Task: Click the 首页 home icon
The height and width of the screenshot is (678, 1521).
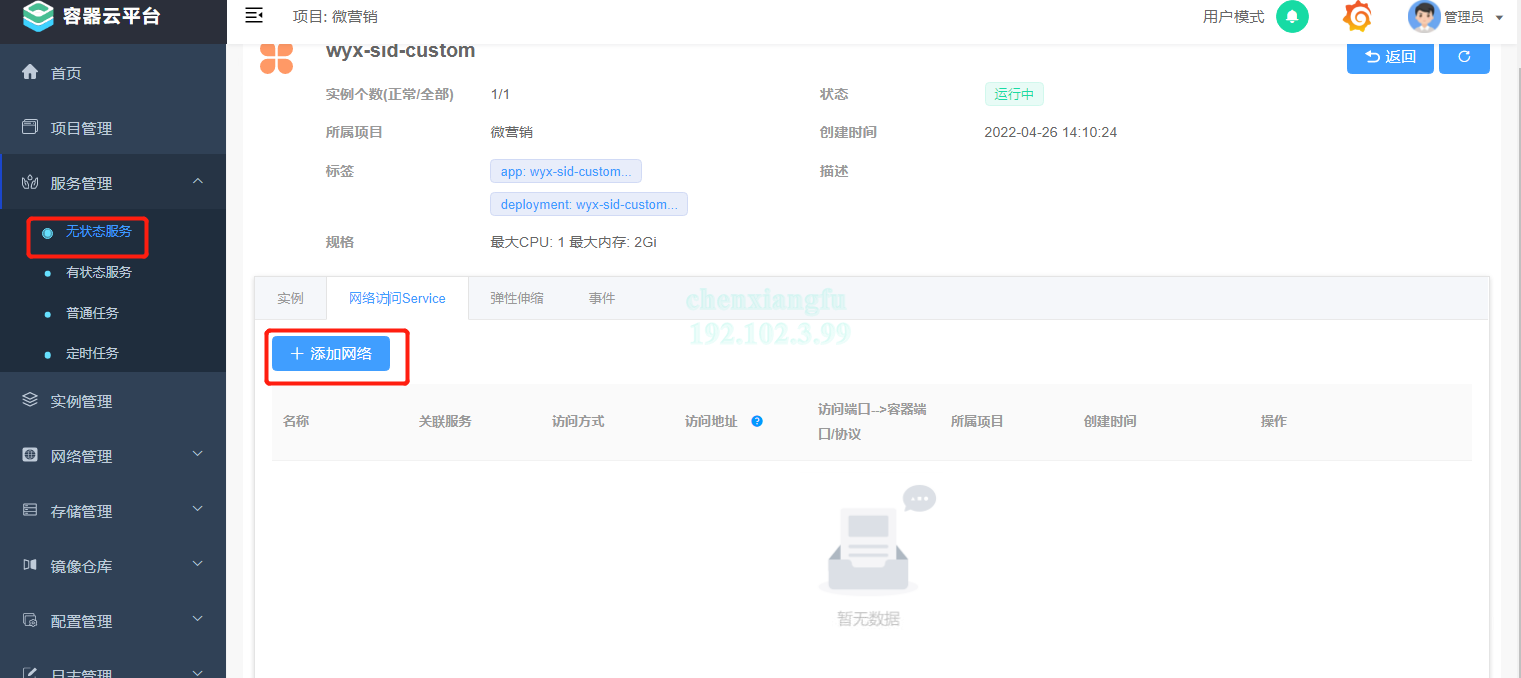Action: [30, 72]
